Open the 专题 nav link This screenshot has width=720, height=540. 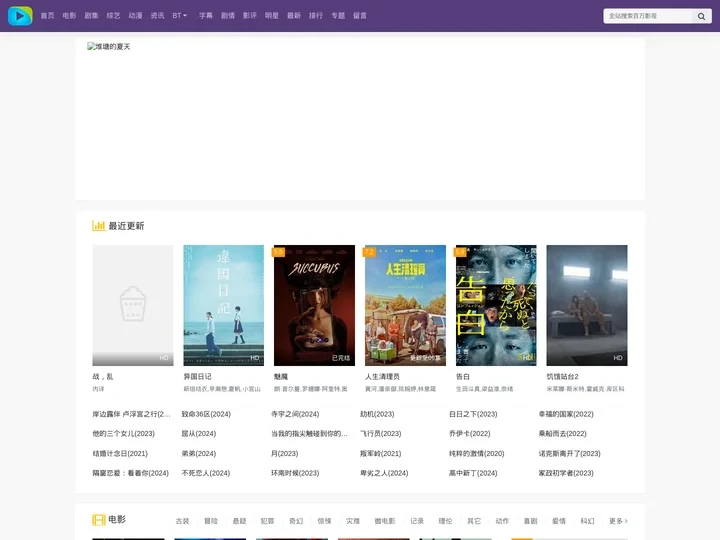coord(338,16)
